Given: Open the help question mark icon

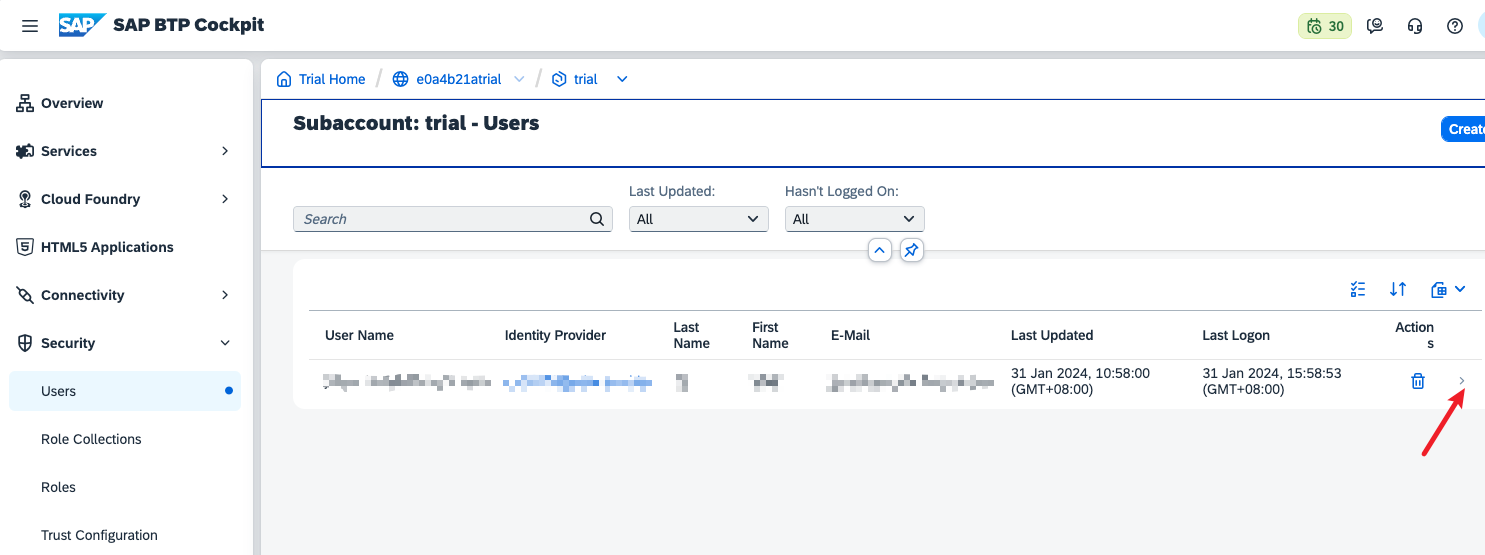Looking at the screenshot, I should [x=1455, y=26].
